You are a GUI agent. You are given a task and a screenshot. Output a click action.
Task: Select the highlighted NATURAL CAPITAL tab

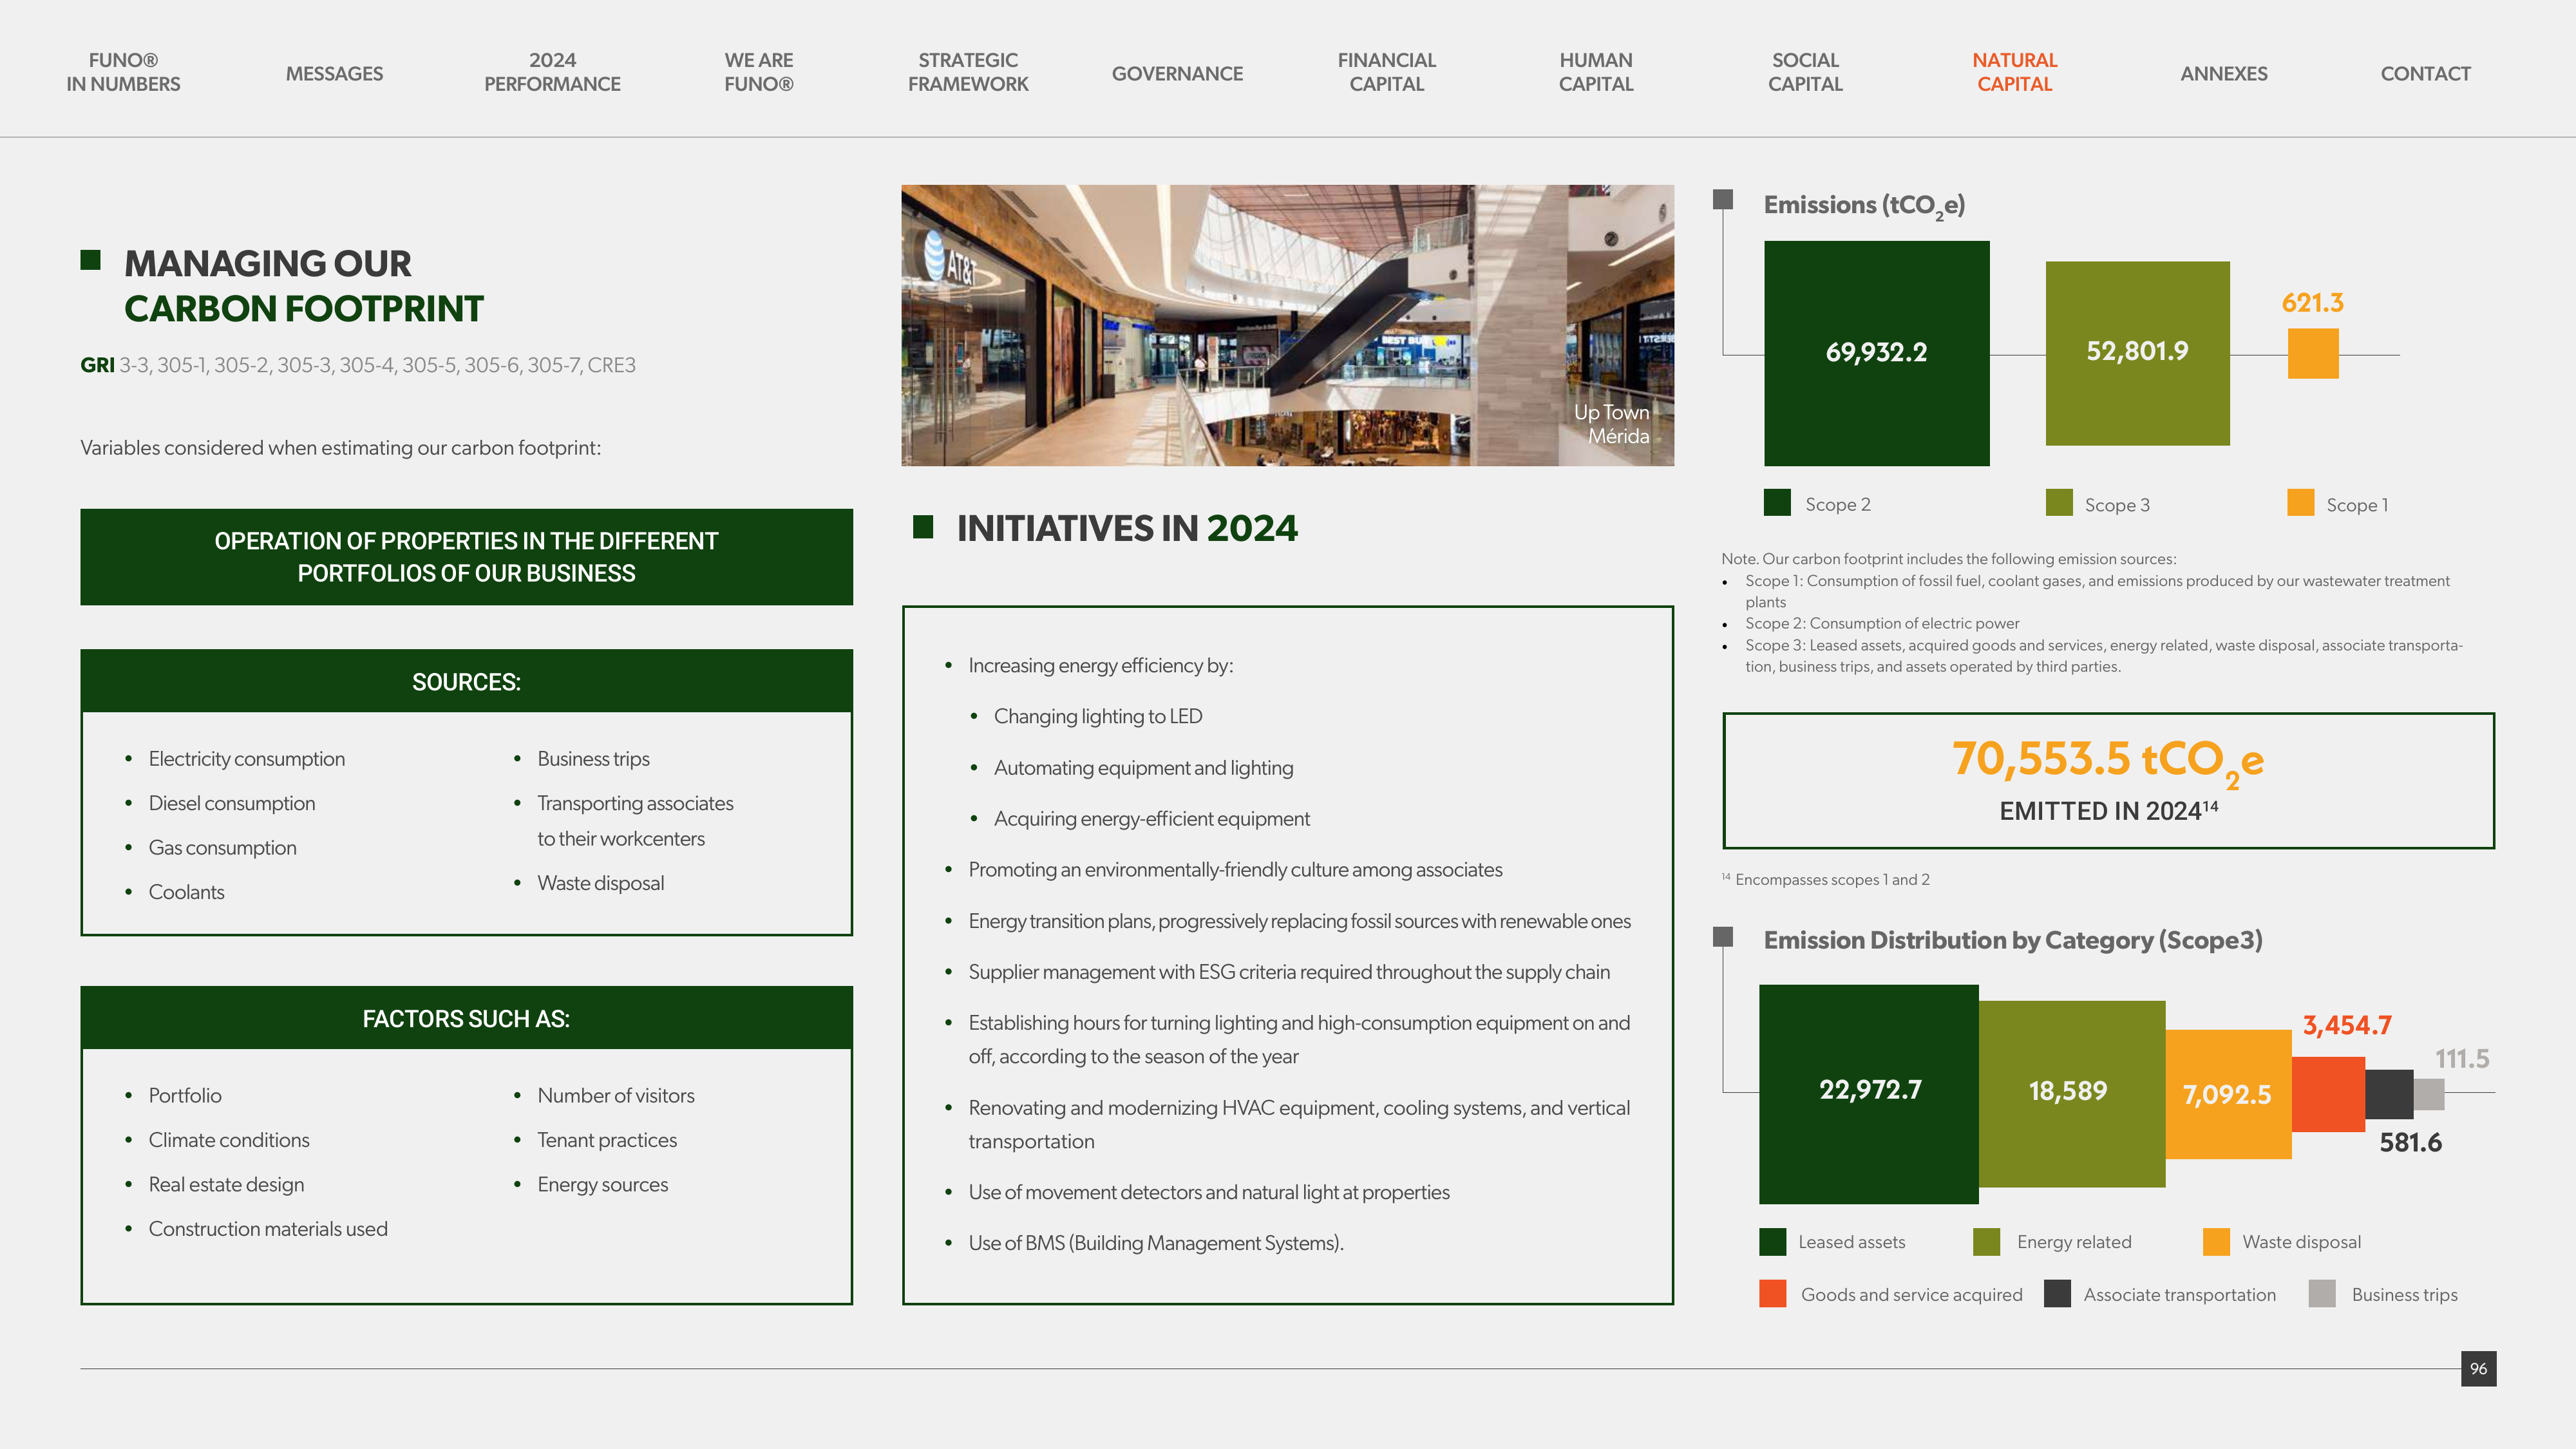(x=2014, y=72)
